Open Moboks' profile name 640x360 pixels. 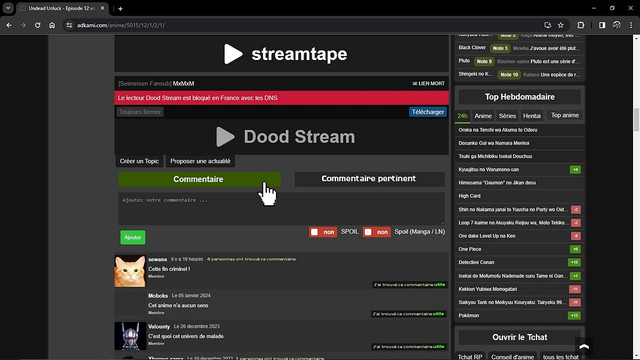pyautogui.click(x=158, y=296)
